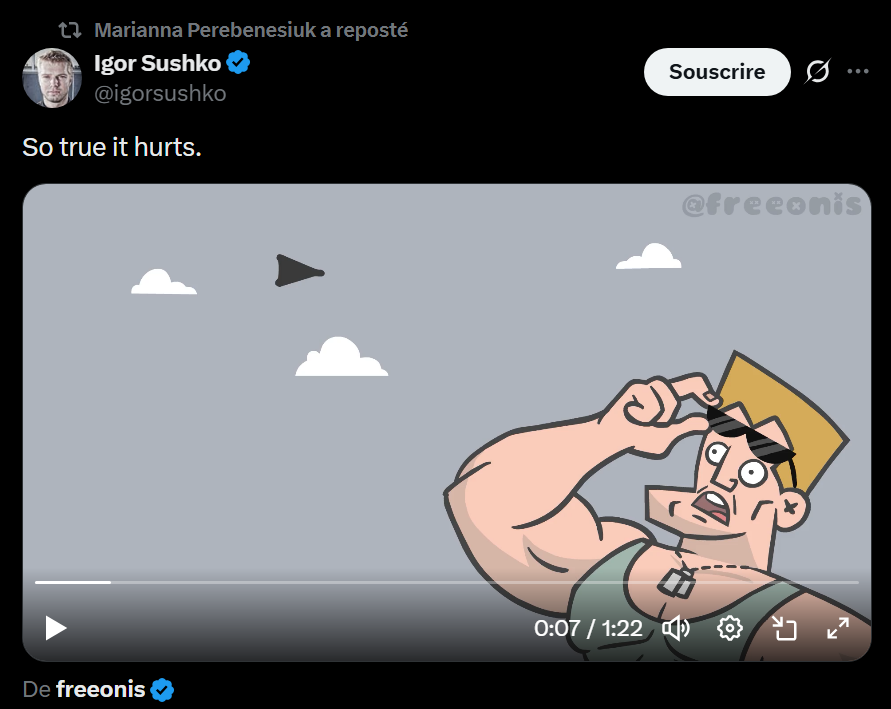Expand the video to fullscreen

(838, 628)
